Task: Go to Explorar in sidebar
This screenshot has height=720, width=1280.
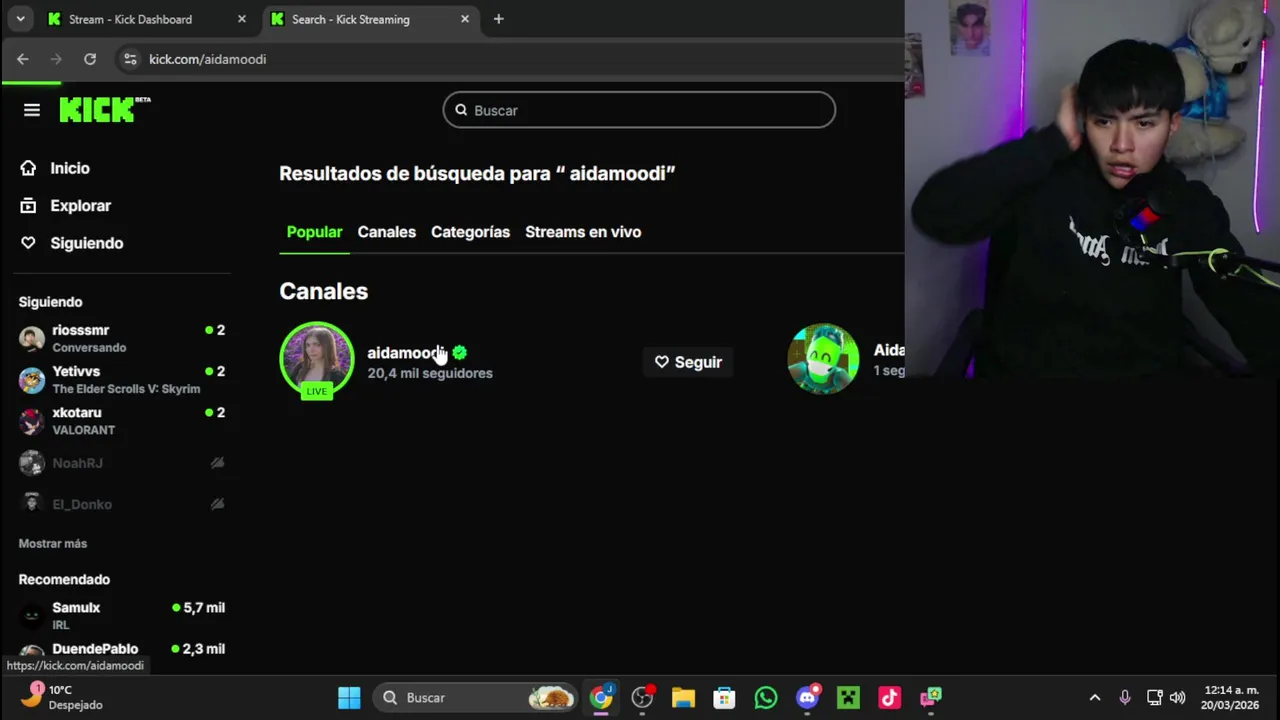Action: click(x=81, y=205)
